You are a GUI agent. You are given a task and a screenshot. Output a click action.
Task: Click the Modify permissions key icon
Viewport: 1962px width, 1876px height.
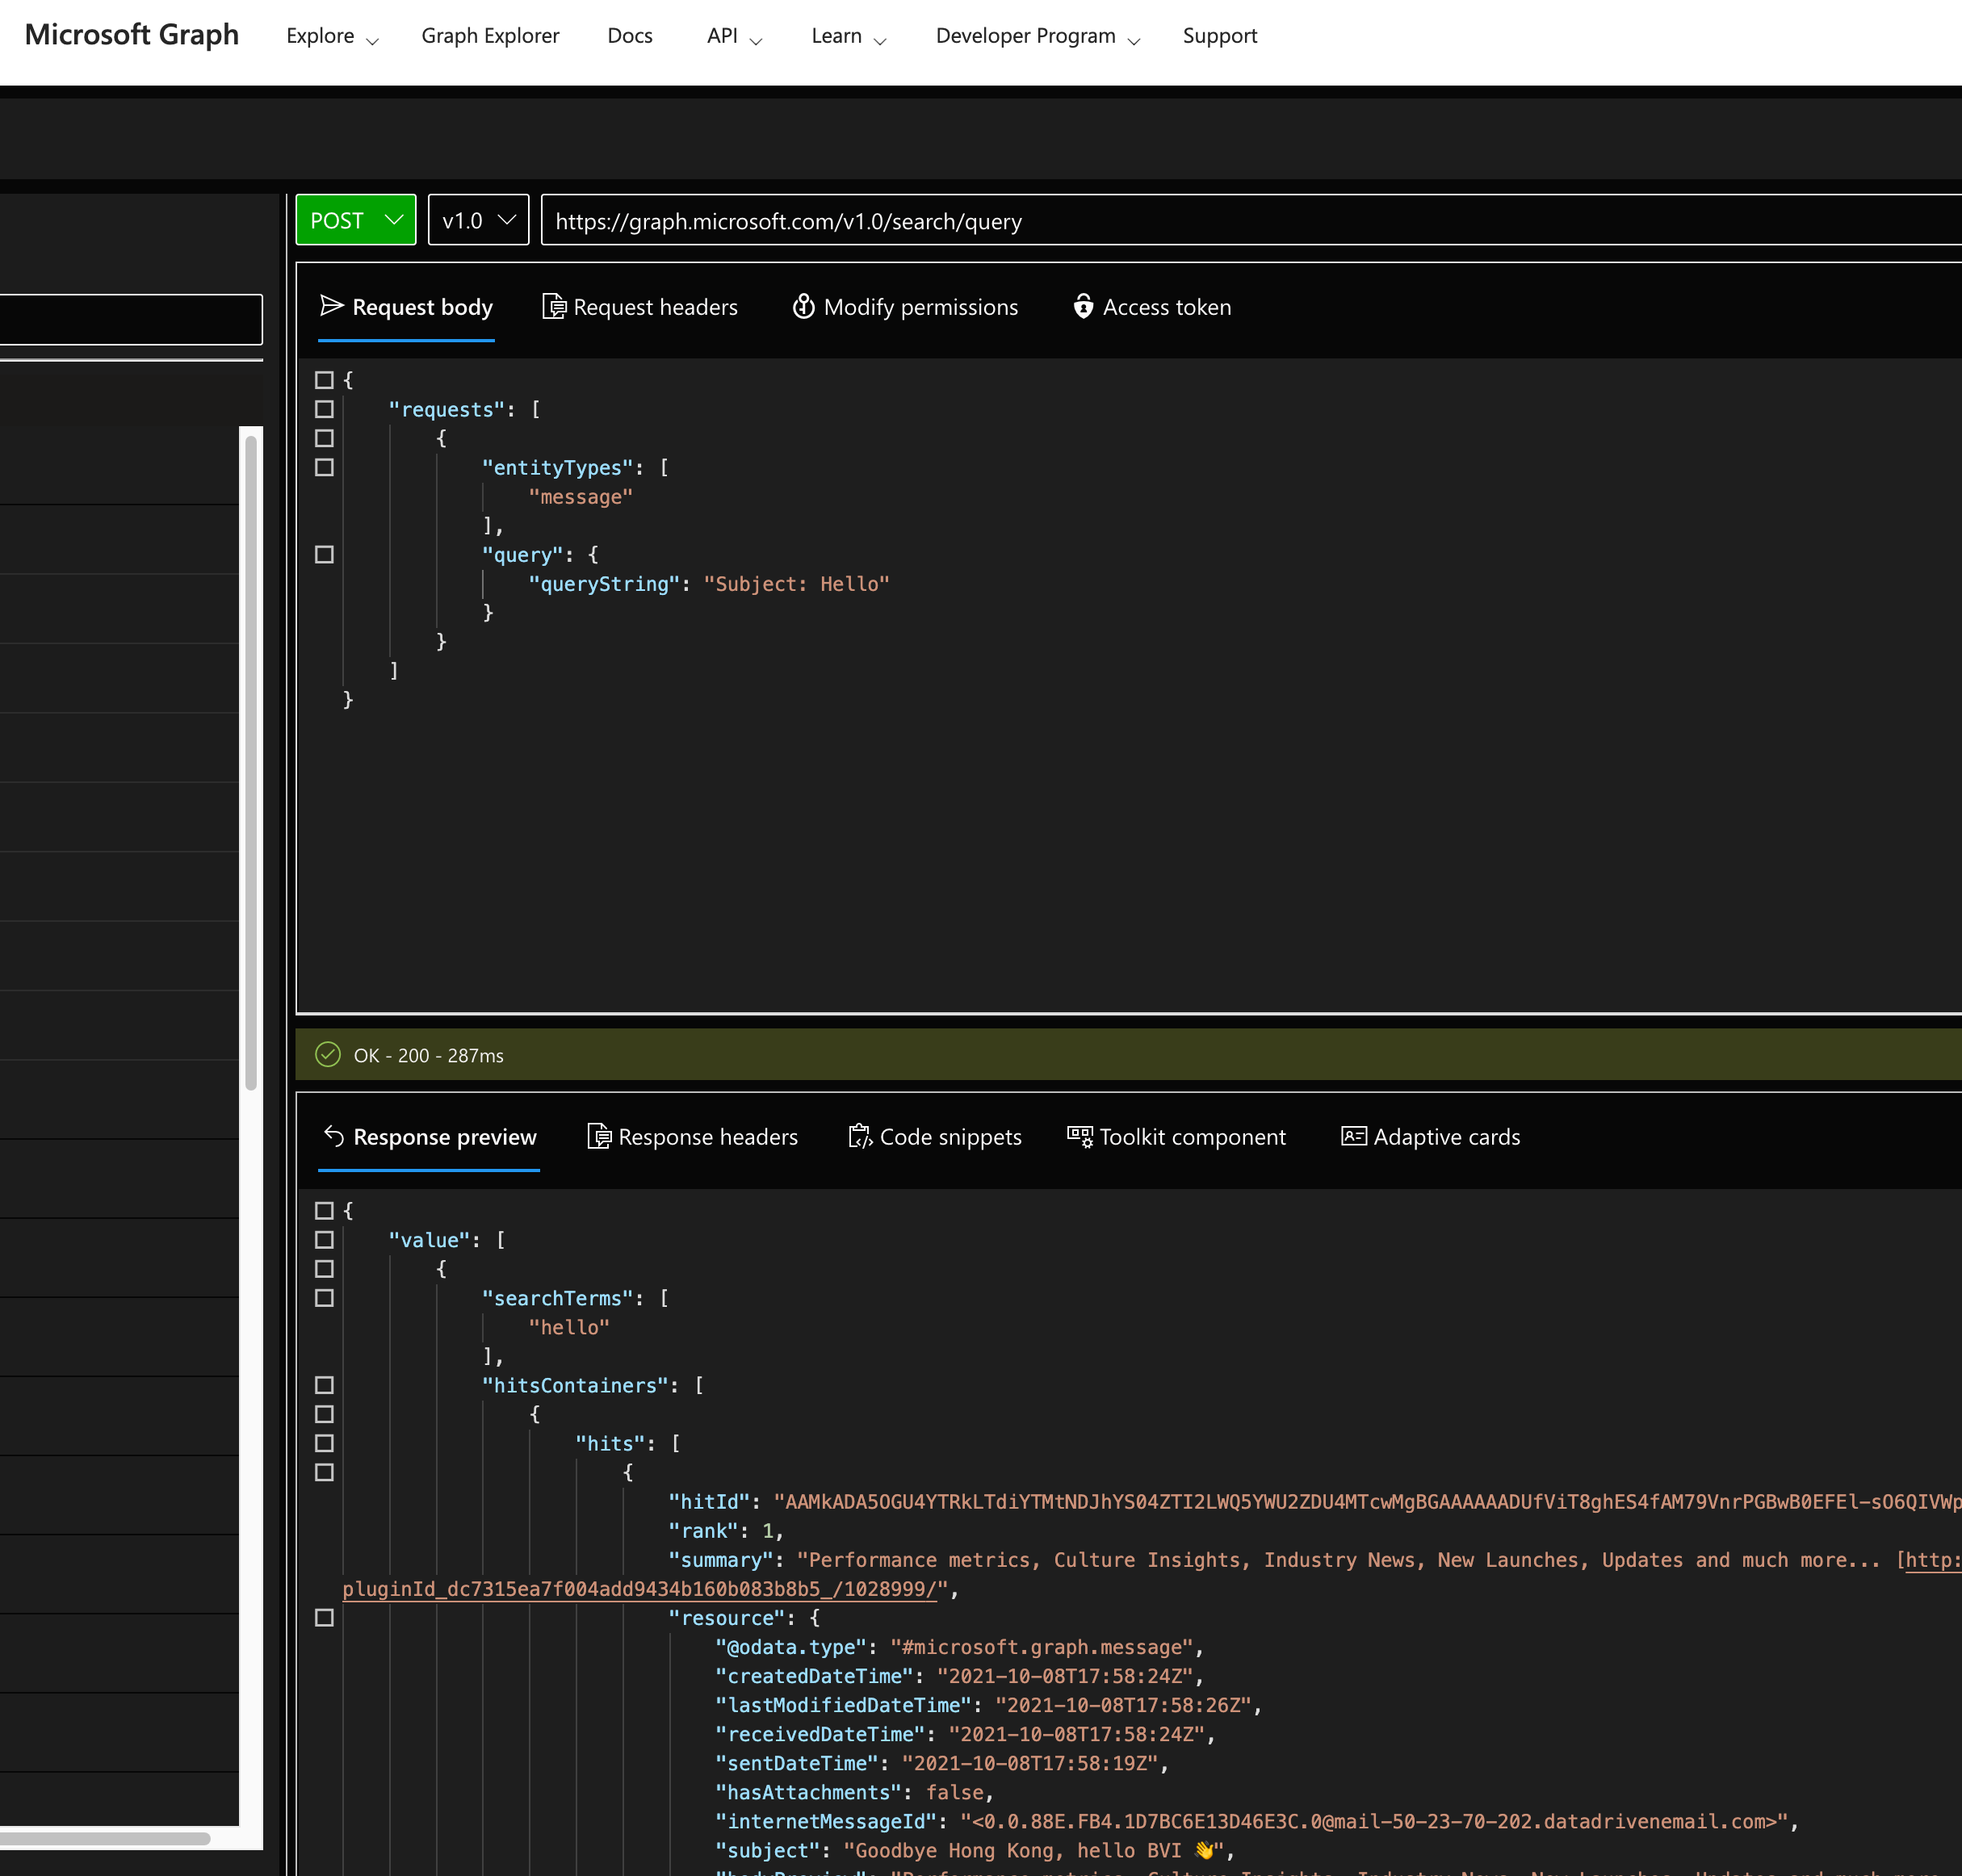[803, 306]
